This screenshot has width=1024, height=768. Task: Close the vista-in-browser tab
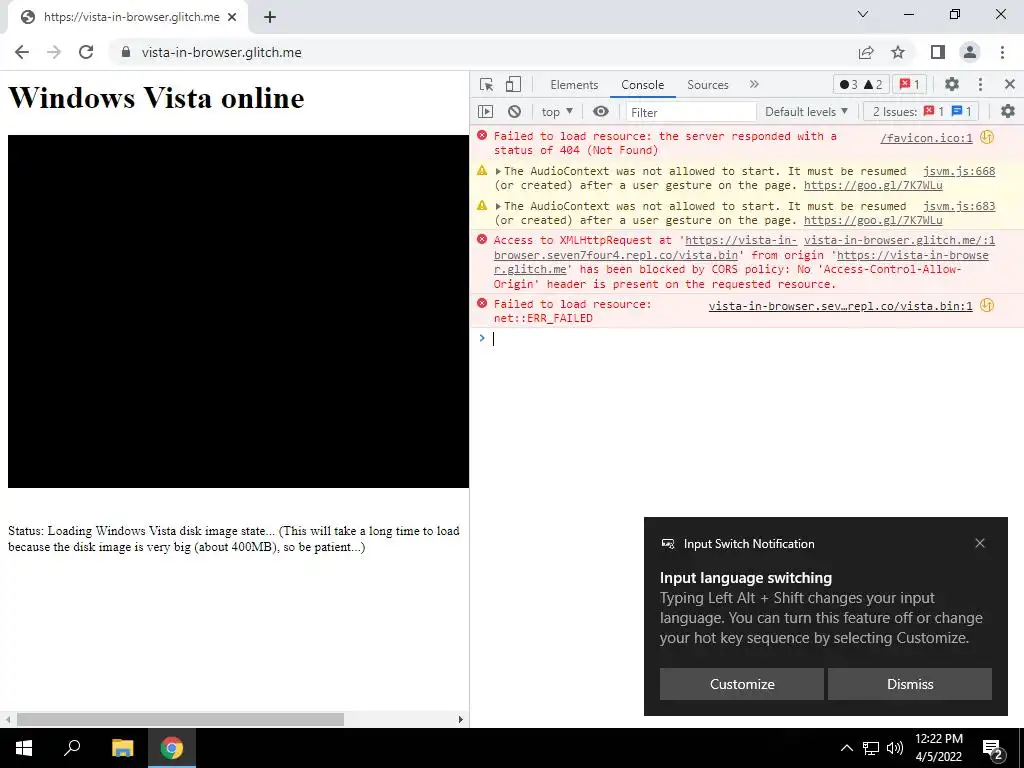[232, 17]
